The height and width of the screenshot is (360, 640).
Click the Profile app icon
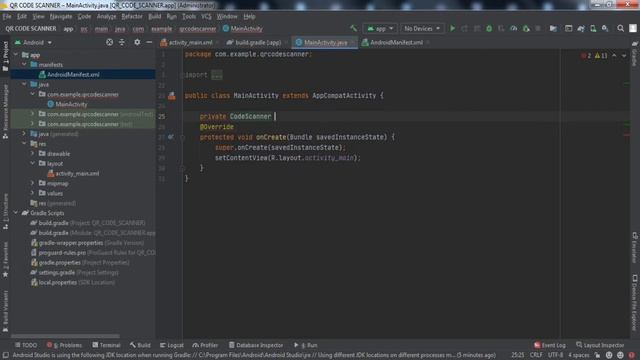coord(513,29)
